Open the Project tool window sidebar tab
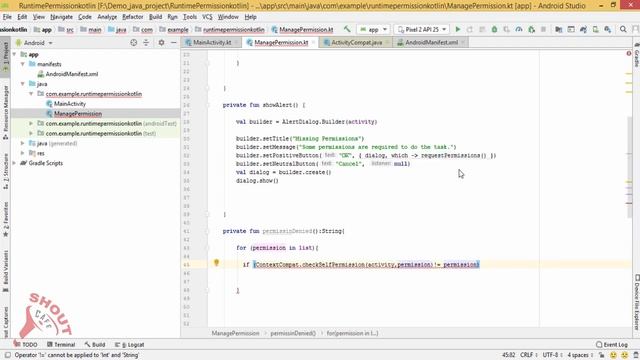This screenshot has width=640, height=360. point(5,57)
